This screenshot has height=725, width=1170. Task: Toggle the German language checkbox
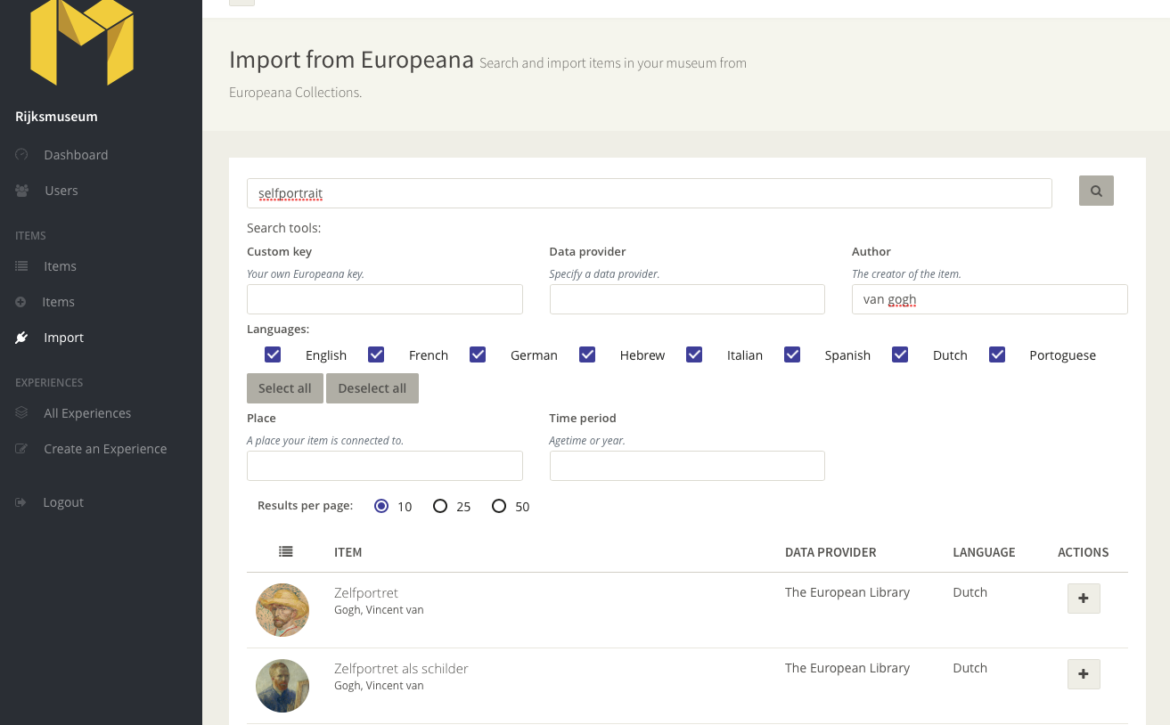tap(478, 354)
